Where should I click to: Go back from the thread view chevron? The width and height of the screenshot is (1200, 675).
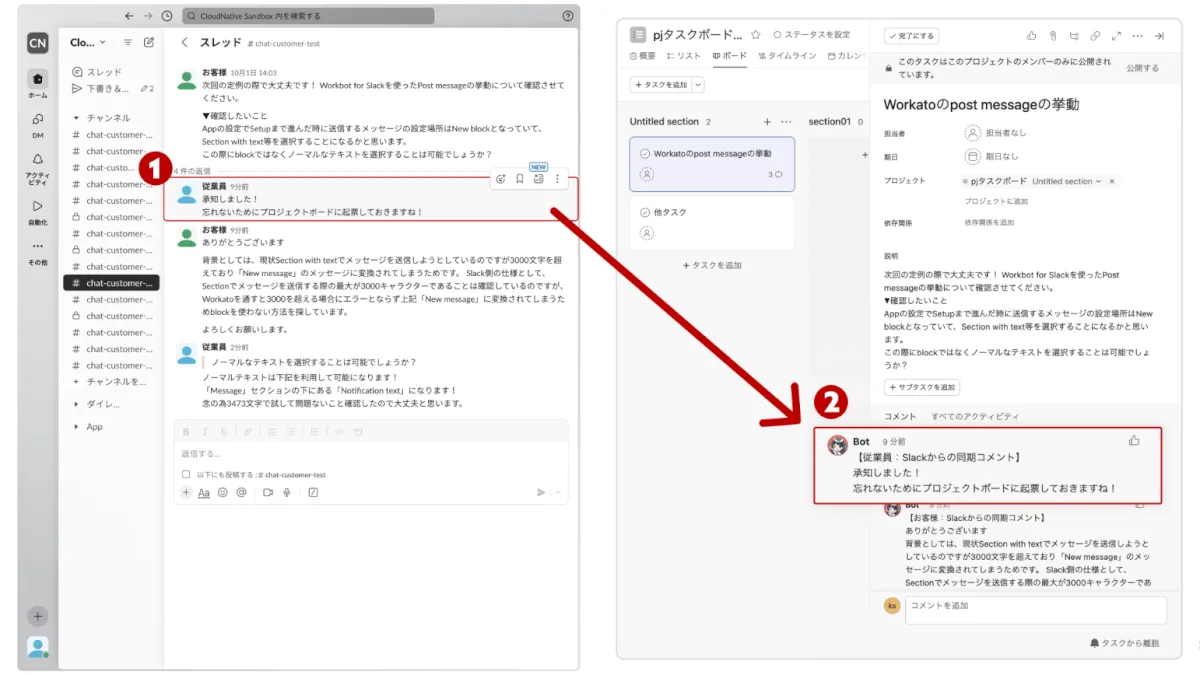[x=184, y=43]
